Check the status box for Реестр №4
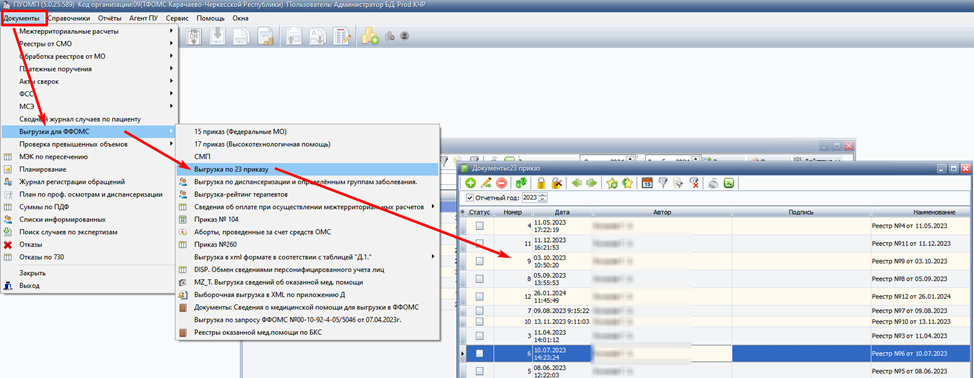Viewport: 974px width, 378px height. click(480, 227)
